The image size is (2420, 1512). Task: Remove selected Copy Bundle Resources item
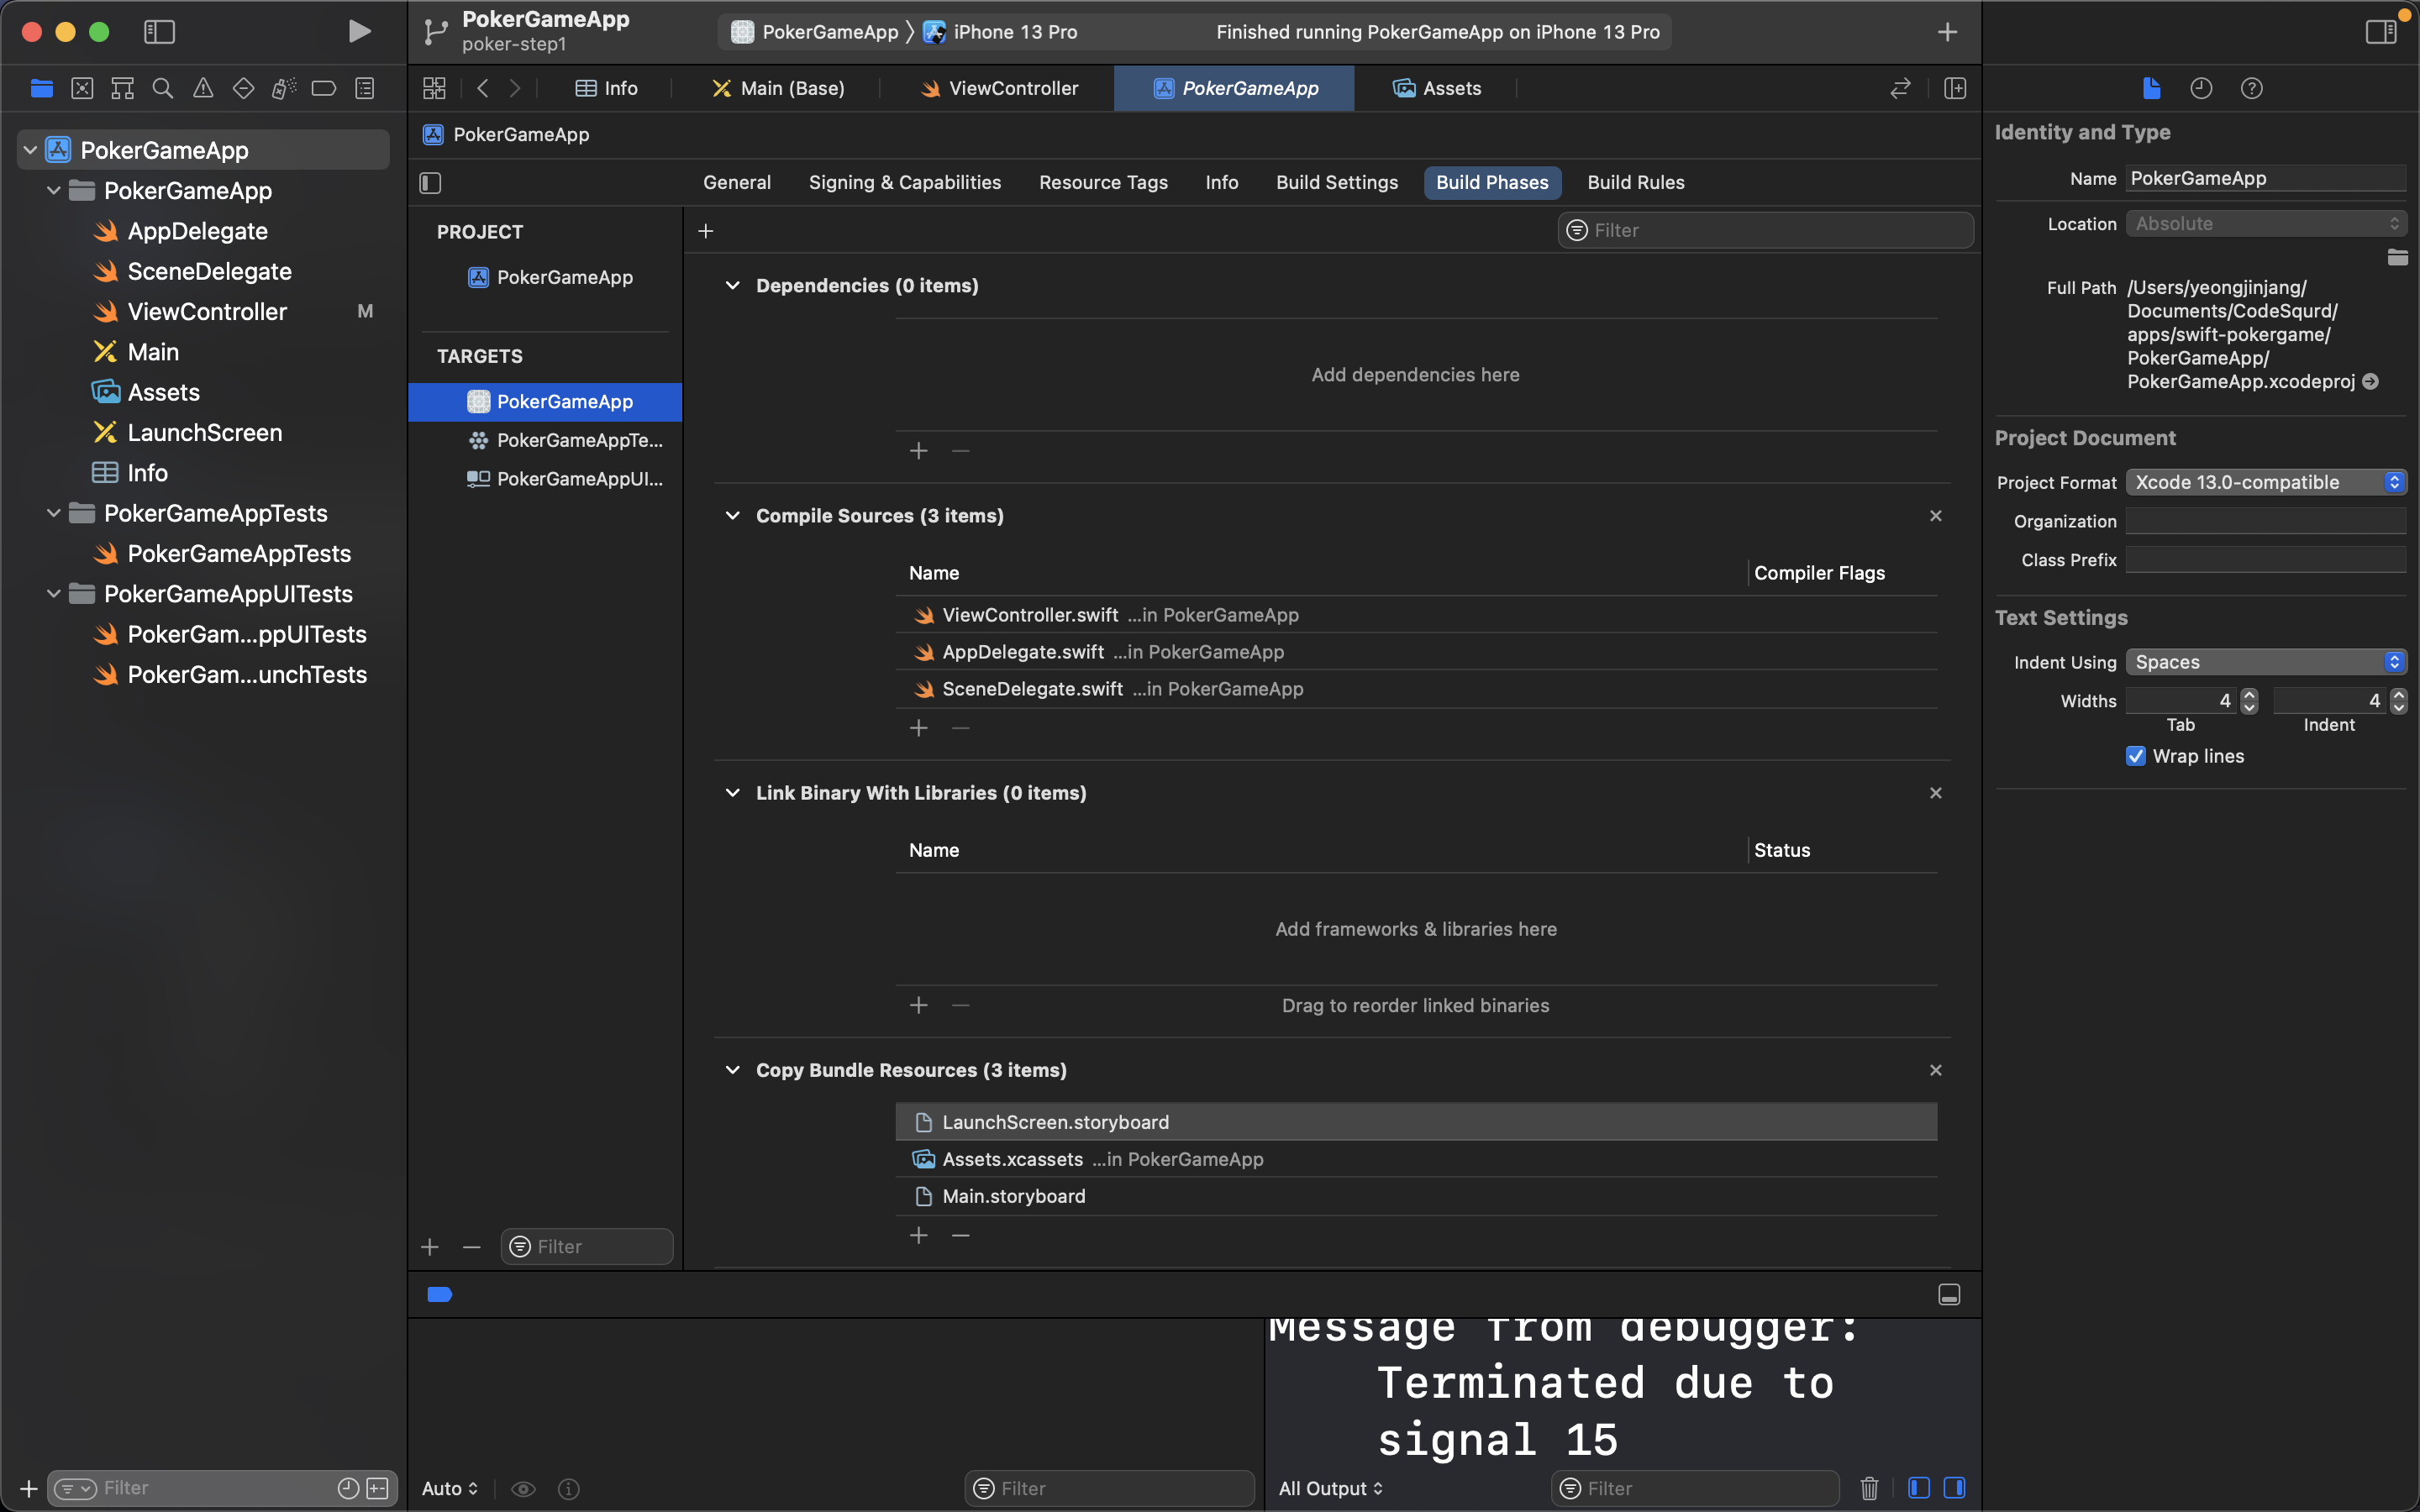961,1236
